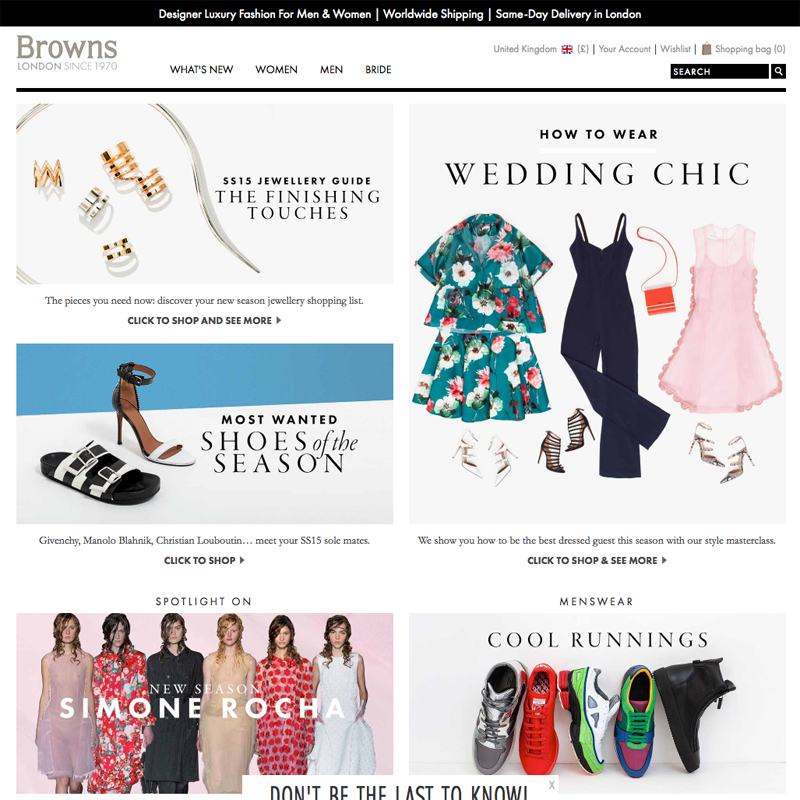Click the search magnifier icon
The height and width of the screenshot is (800, 800).
pos(778,71)
